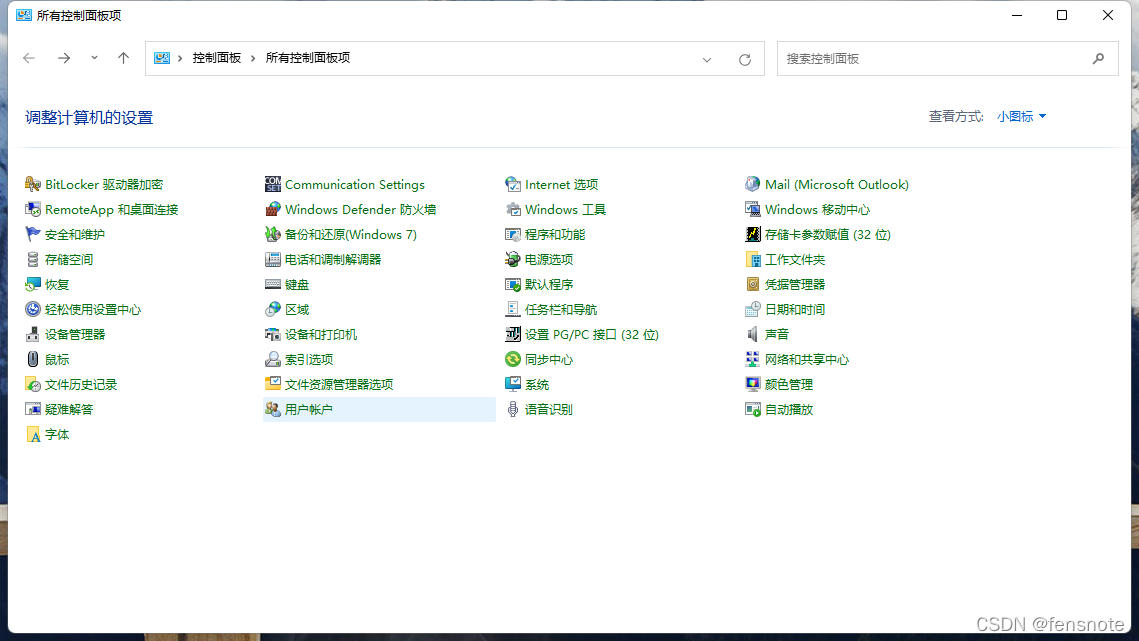Image resolution: width=1139 pixels, height=641 pixels.
Task: Go back with the left arrow
Action: click(x=29, y=58)
